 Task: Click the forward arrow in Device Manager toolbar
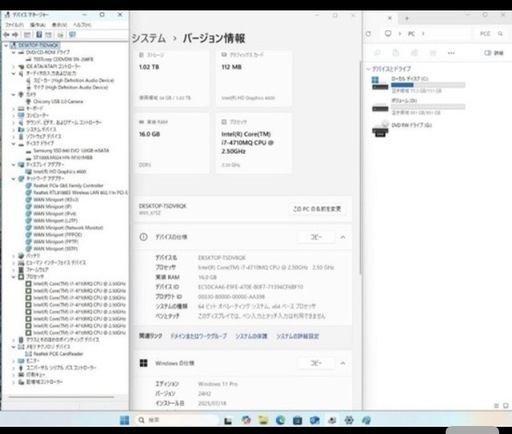click(x=15, y=35)
